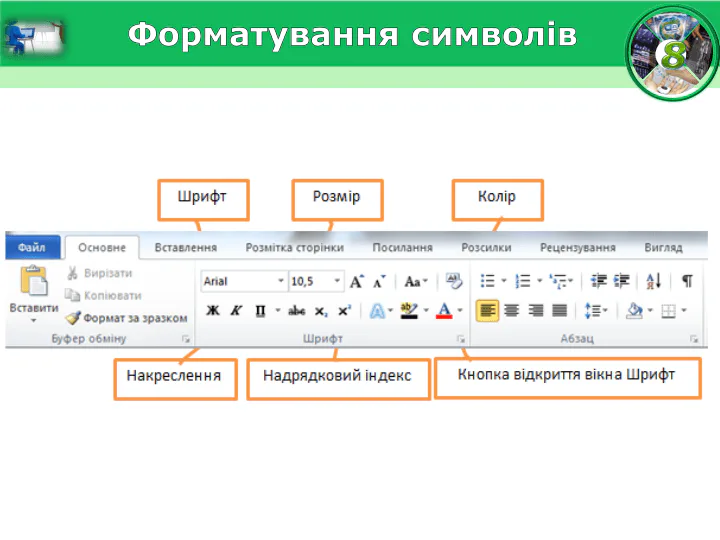Click the Sort (A-Z) icon

coord(654,281)
